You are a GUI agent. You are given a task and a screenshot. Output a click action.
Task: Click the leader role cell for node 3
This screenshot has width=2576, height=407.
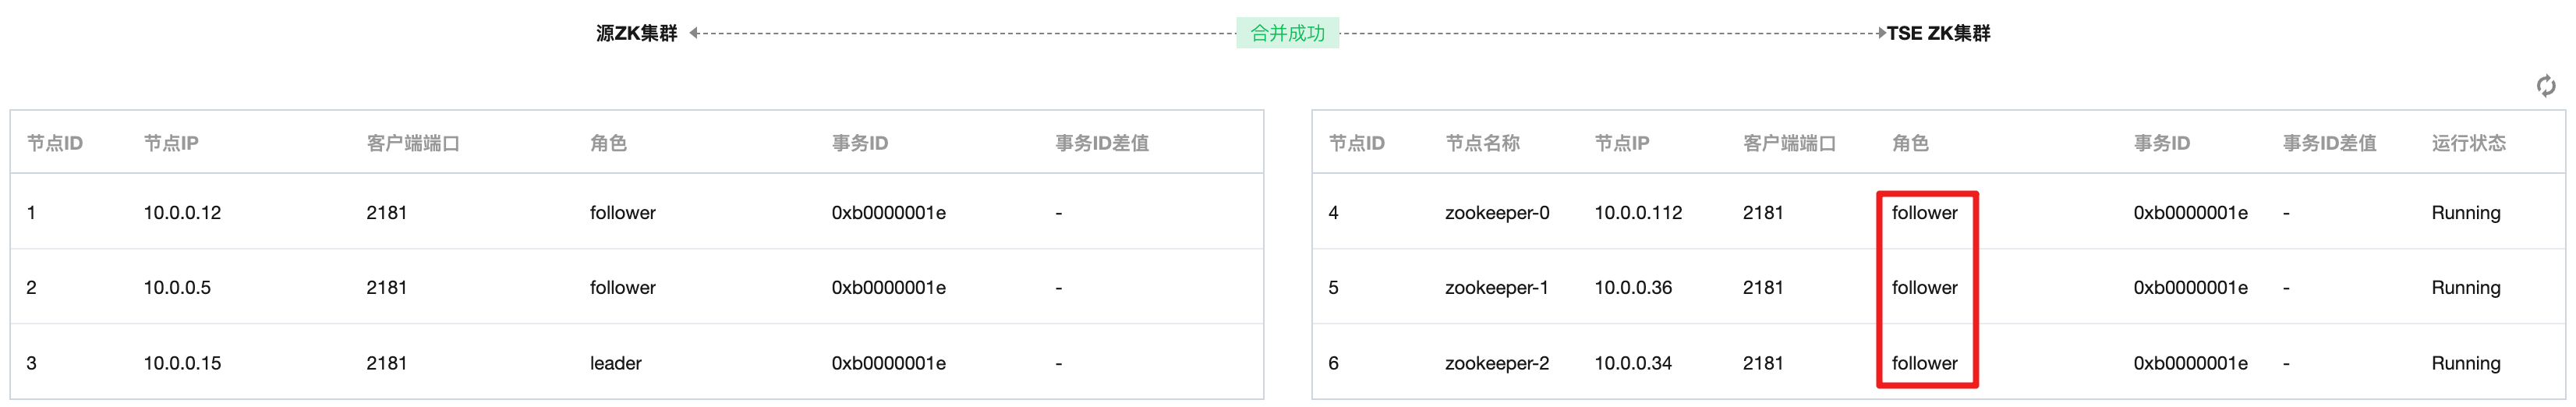click(616, 363)
